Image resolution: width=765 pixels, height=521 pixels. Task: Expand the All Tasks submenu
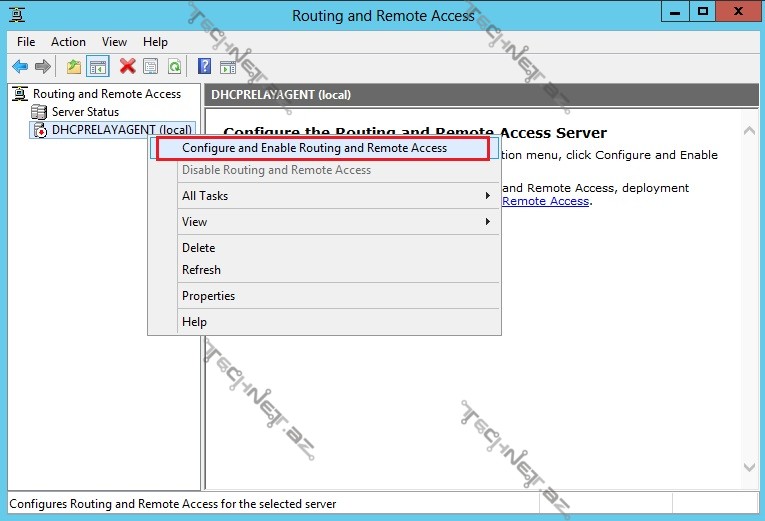[324, 196]
